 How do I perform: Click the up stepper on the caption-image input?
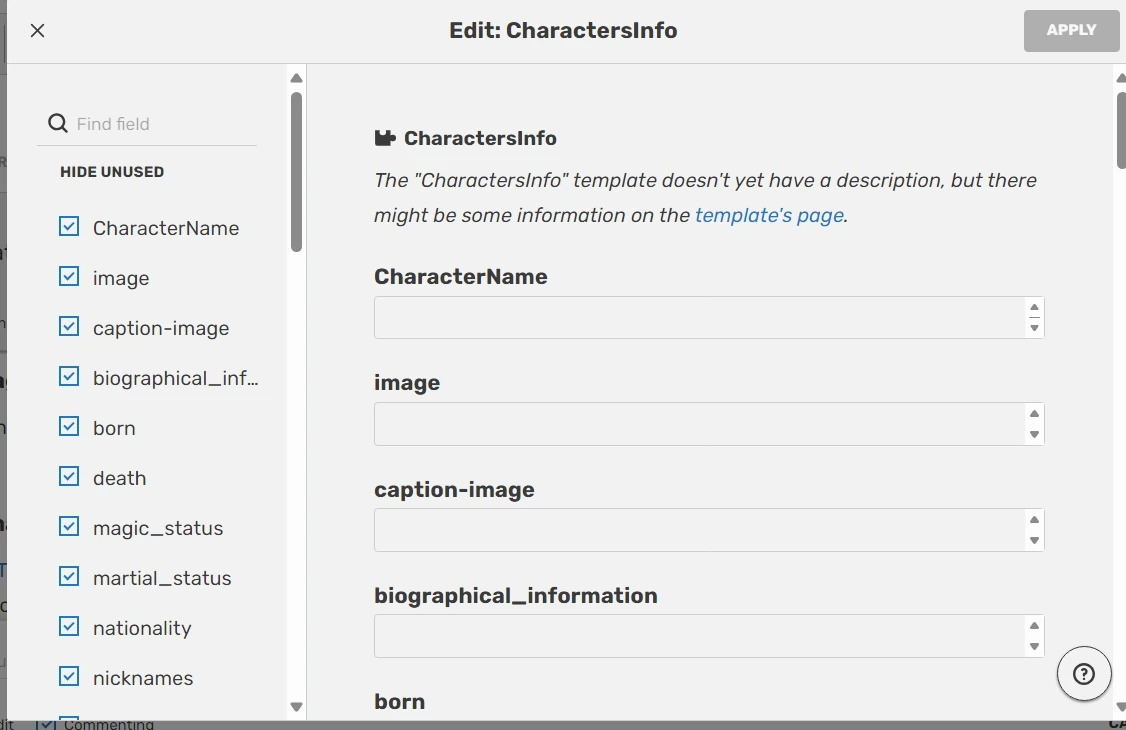coord(1033,519)
